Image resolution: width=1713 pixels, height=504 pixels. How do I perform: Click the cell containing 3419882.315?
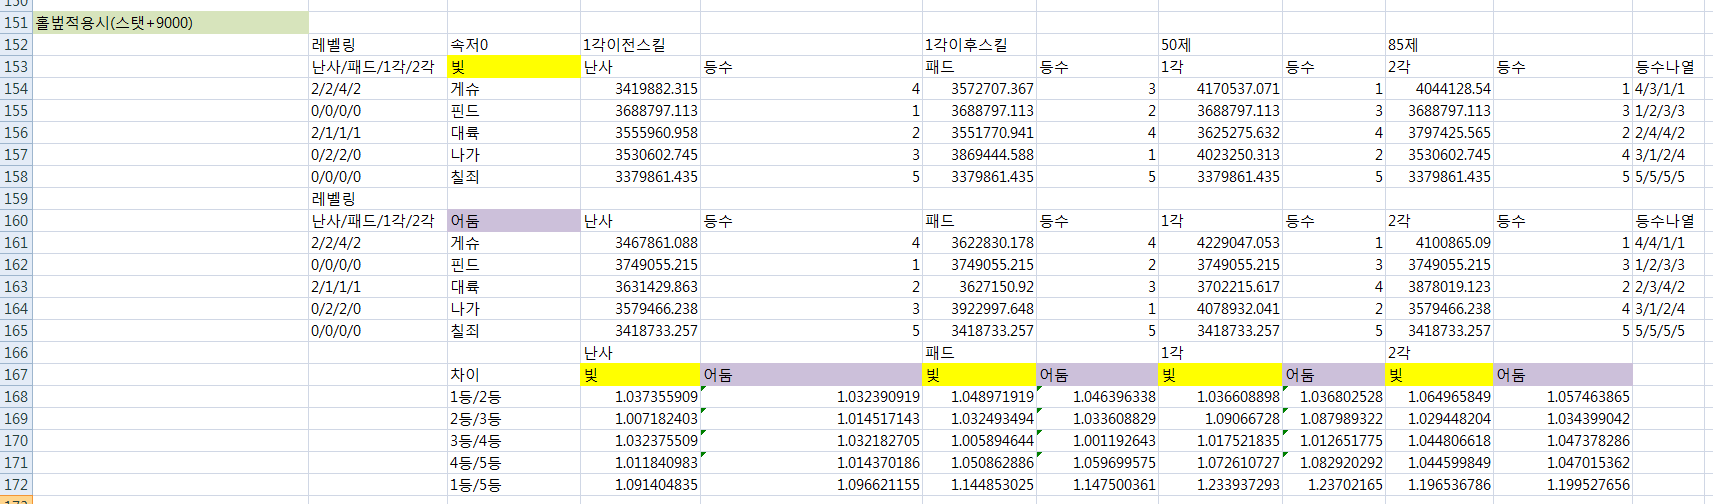coord(640,88)
